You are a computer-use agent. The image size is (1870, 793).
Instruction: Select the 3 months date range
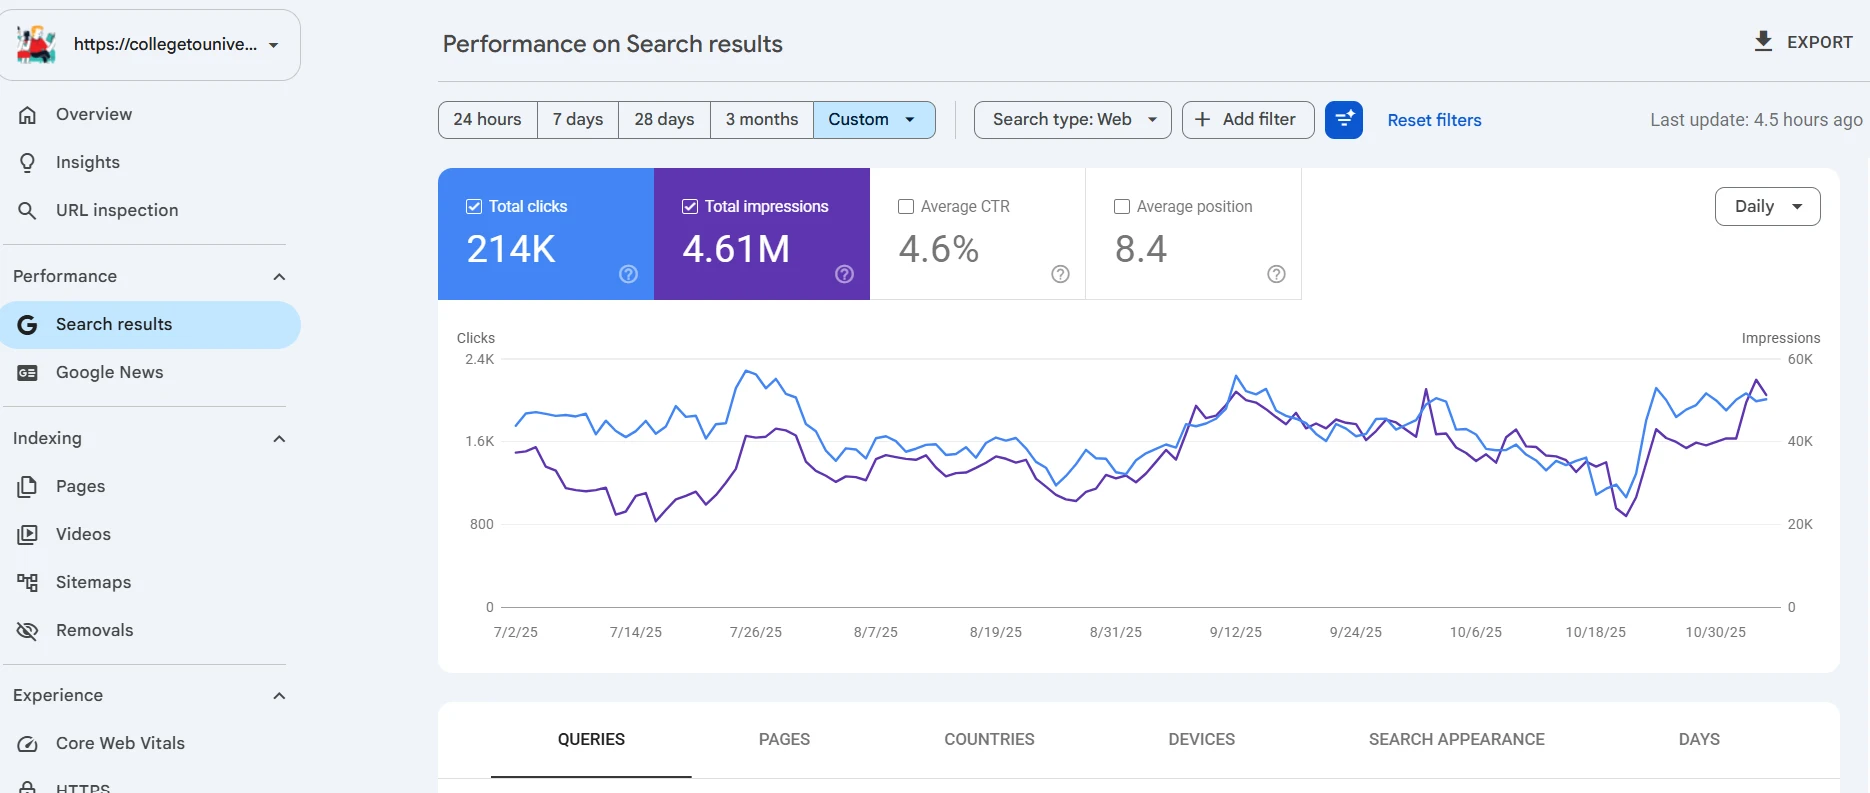[762, 120]
